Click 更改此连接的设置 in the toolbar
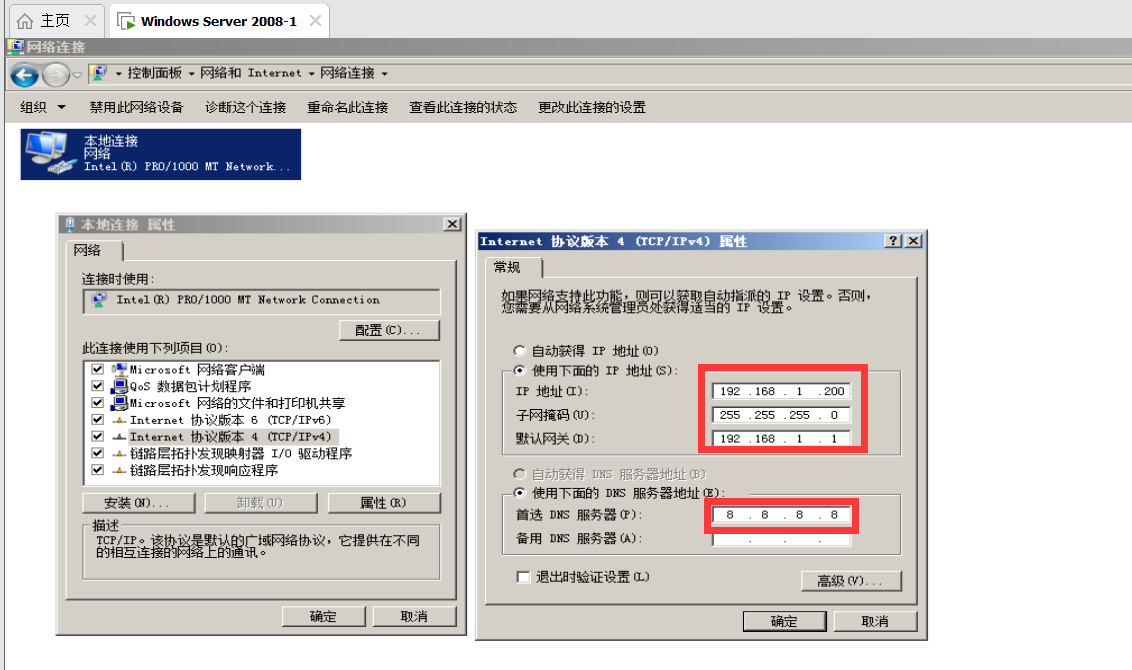 click(x=591, y=107)
